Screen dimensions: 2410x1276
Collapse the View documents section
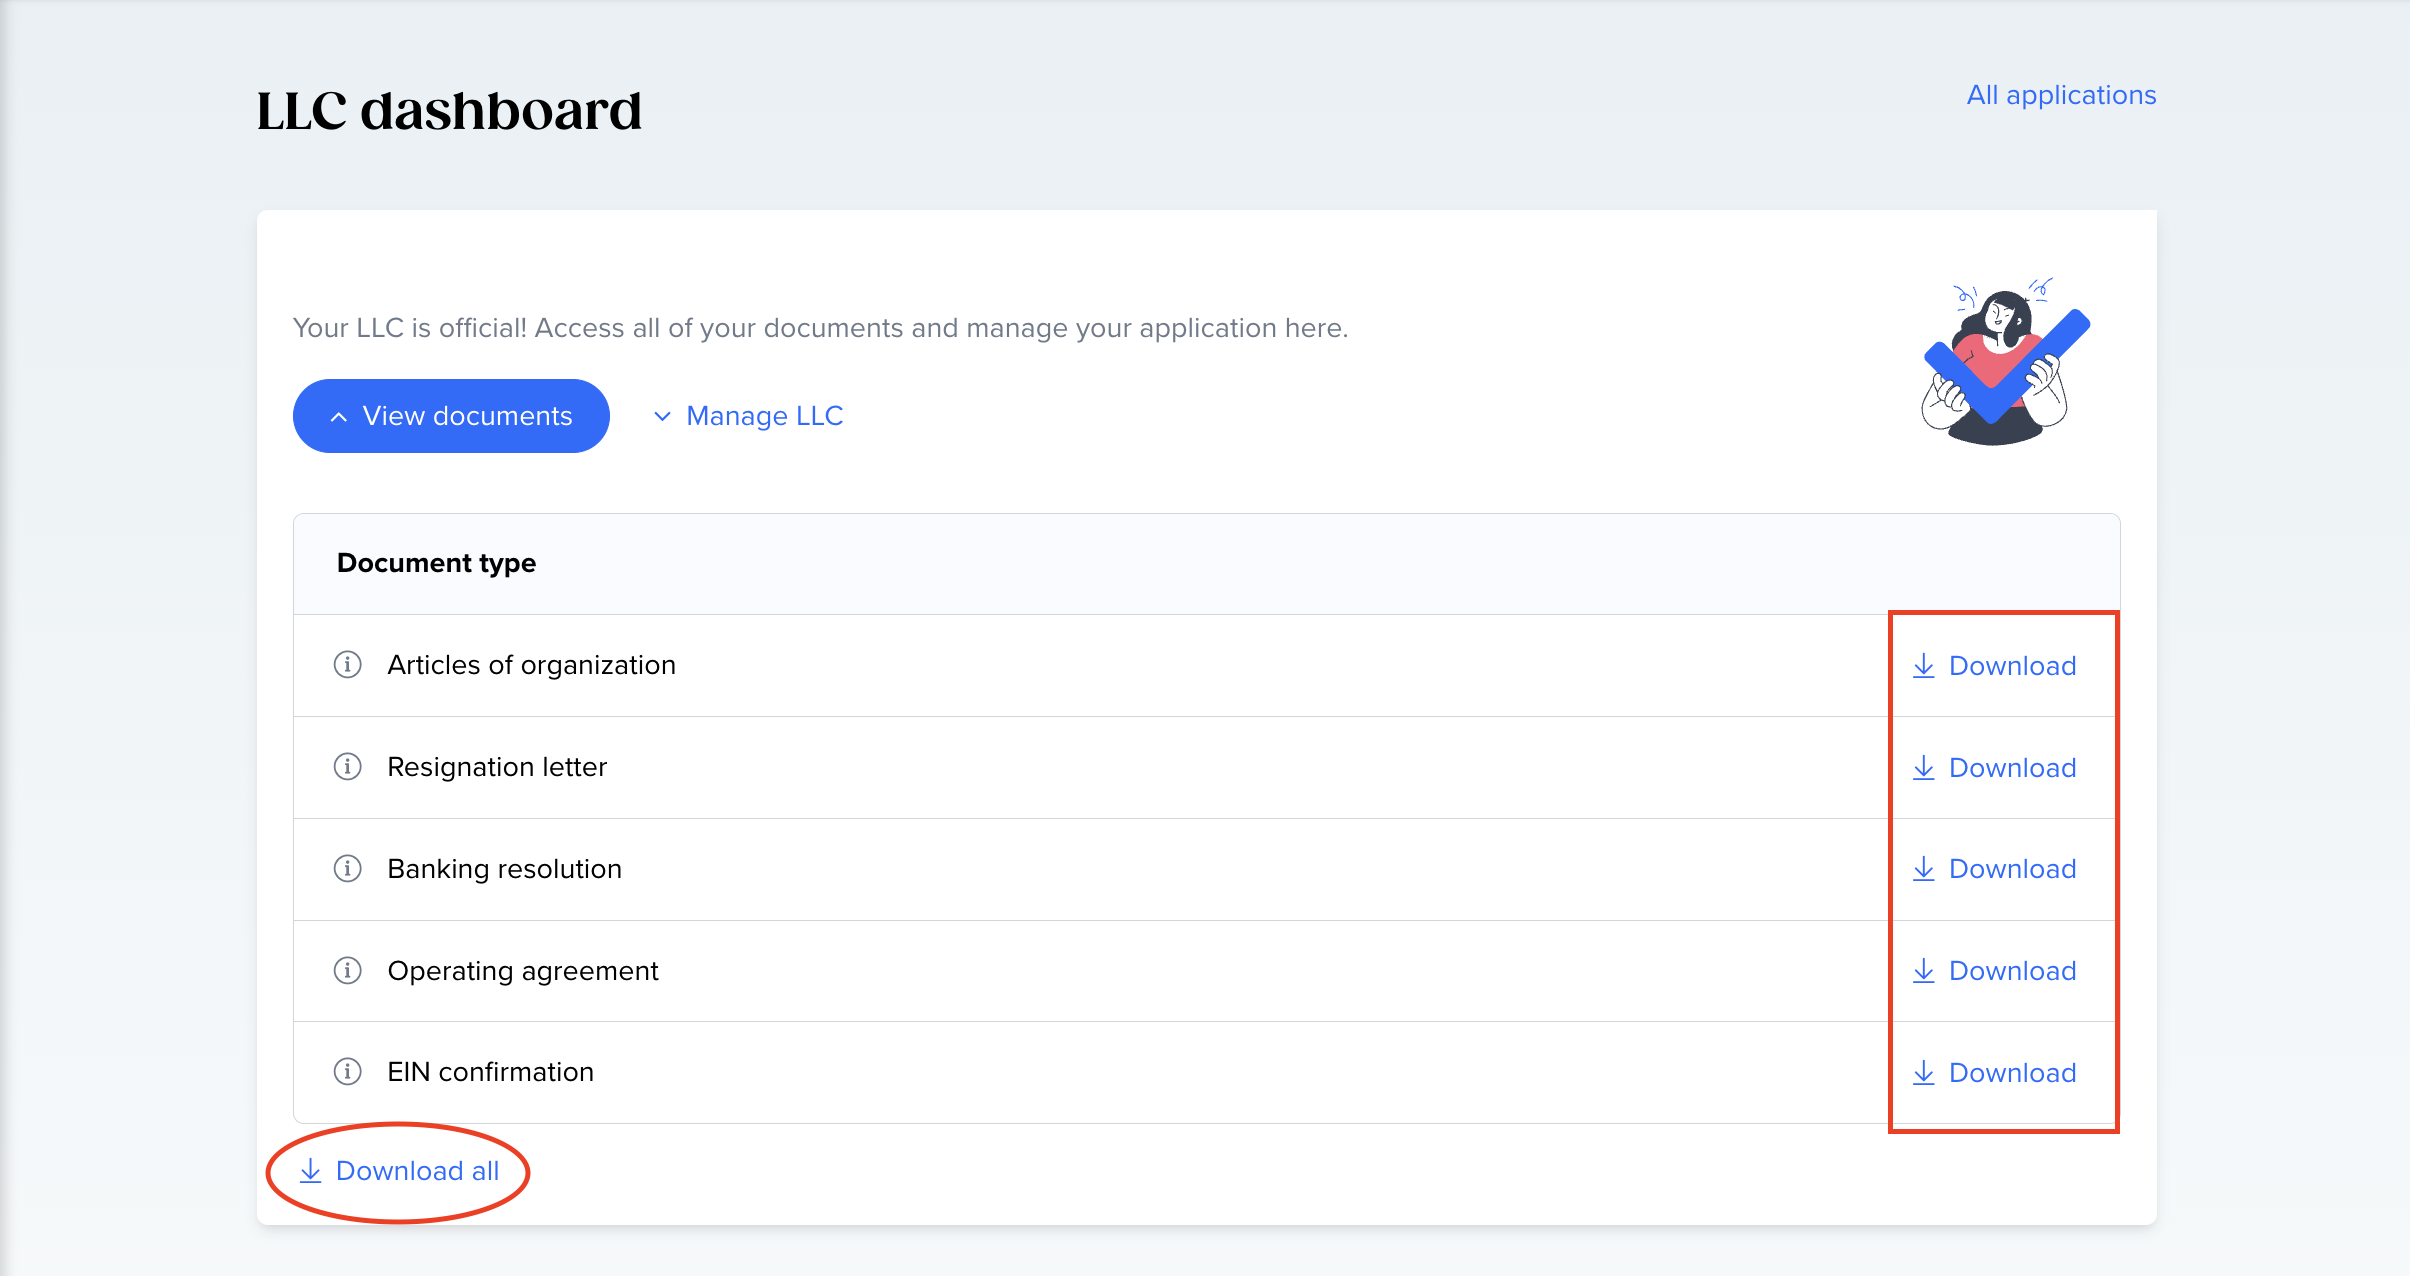pyautogui.click(x=451, y=416)
